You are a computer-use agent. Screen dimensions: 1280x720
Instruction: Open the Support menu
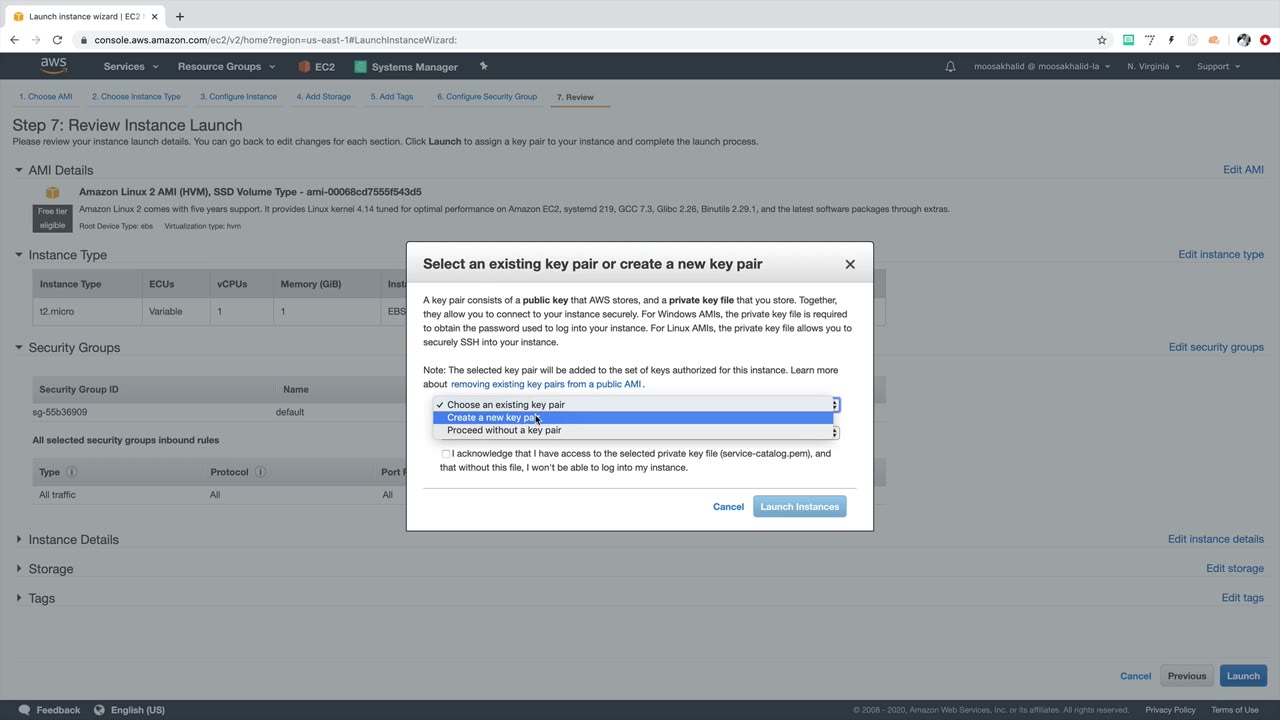click(x=1218, y=67)
